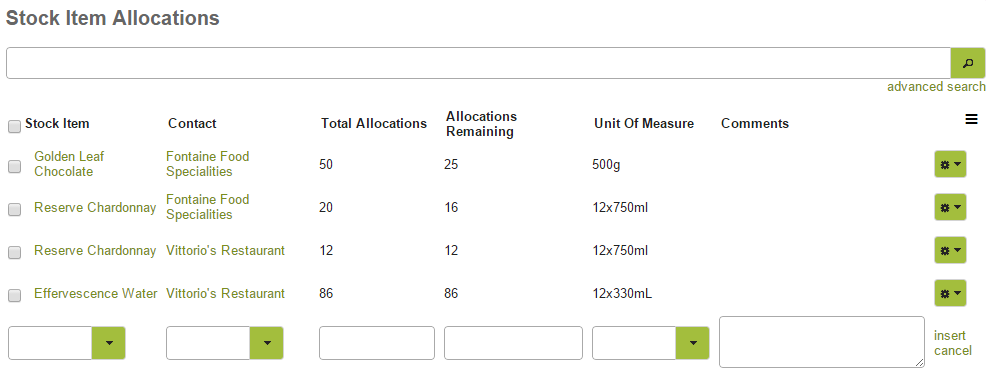Click the green search magnifier button

pyautogui.click(x=968, y=63)
